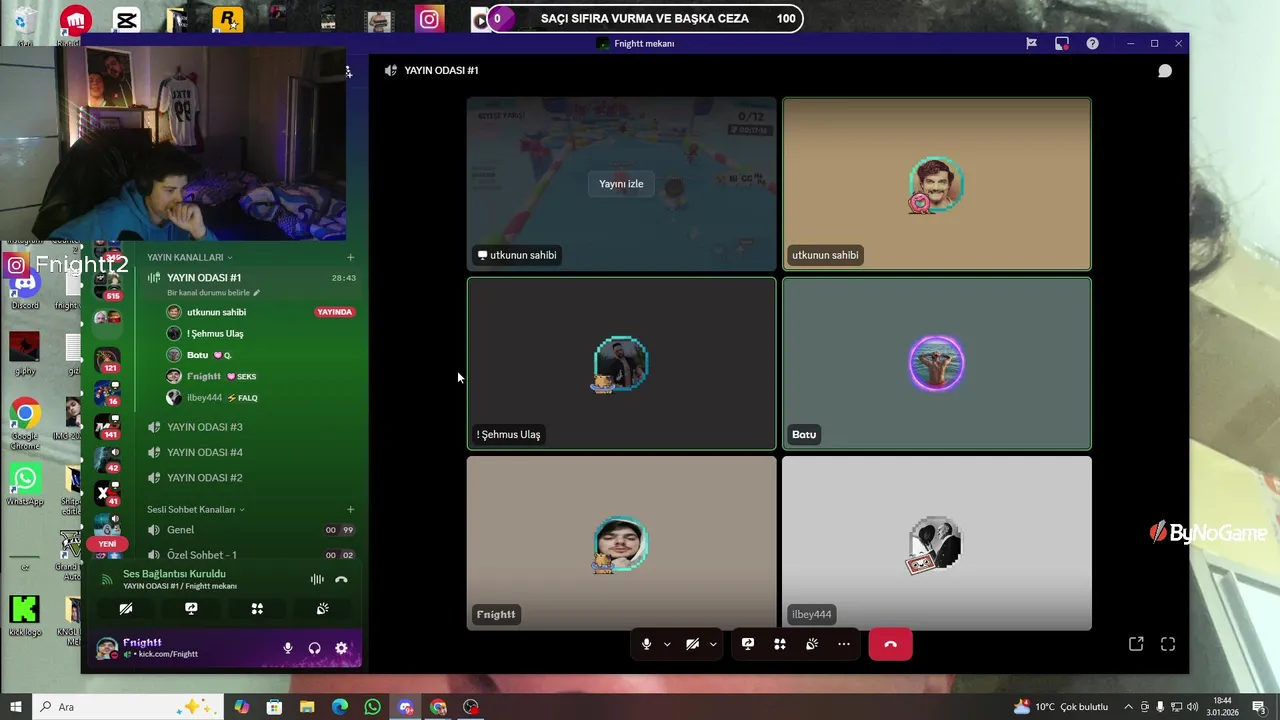Image resolution: width=1280 pixels, height=720 pixels.
Task: Open Fnightt user profile avatar
Action: click(x=107, y=648)
